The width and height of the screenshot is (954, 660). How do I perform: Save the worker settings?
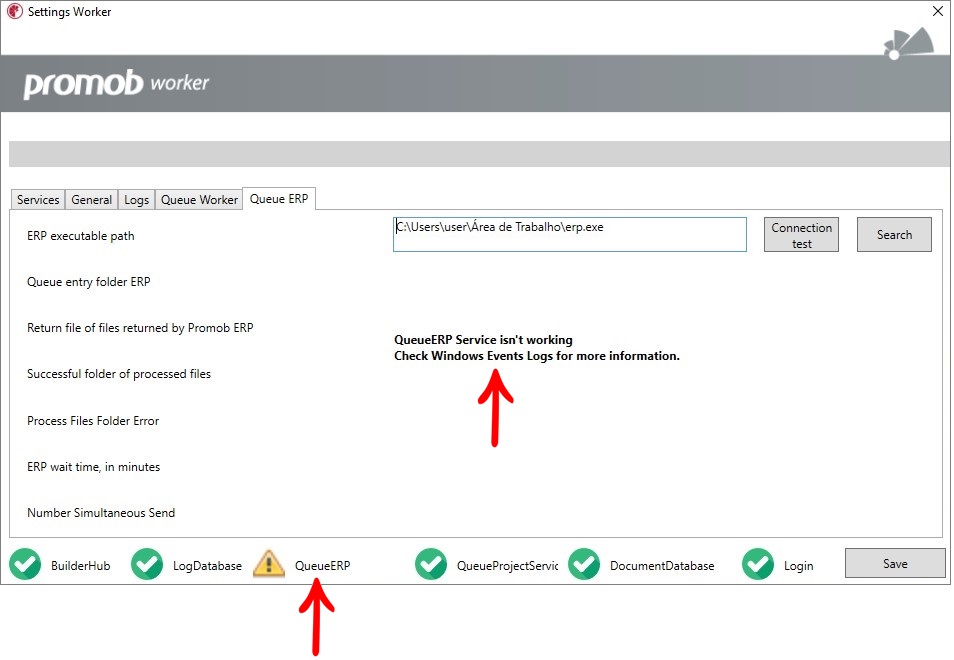(895, 563)
